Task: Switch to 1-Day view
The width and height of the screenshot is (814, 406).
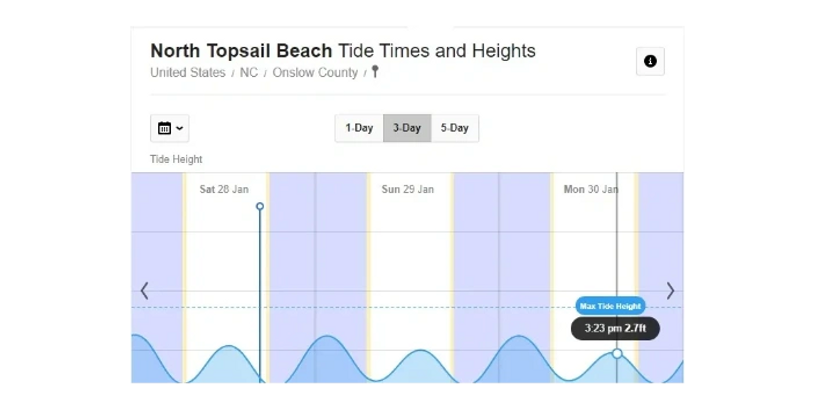Action: tap(359, 128)
